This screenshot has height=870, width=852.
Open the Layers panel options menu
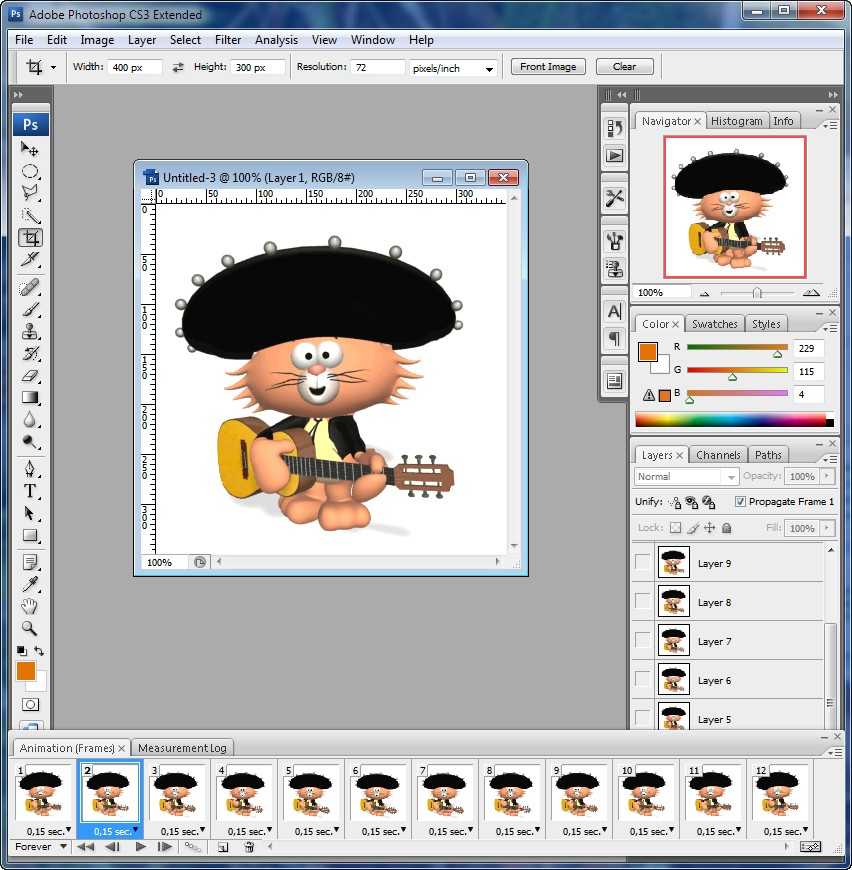[830, 460]
